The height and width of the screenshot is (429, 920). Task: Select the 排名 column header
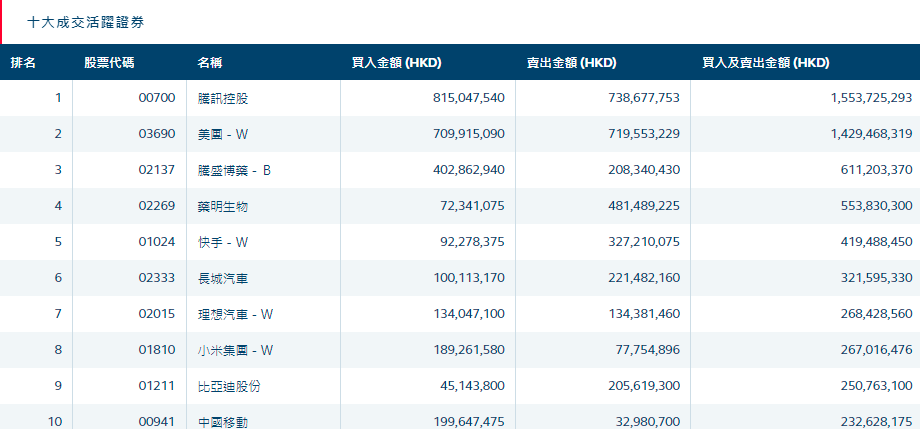click(23, 63)
